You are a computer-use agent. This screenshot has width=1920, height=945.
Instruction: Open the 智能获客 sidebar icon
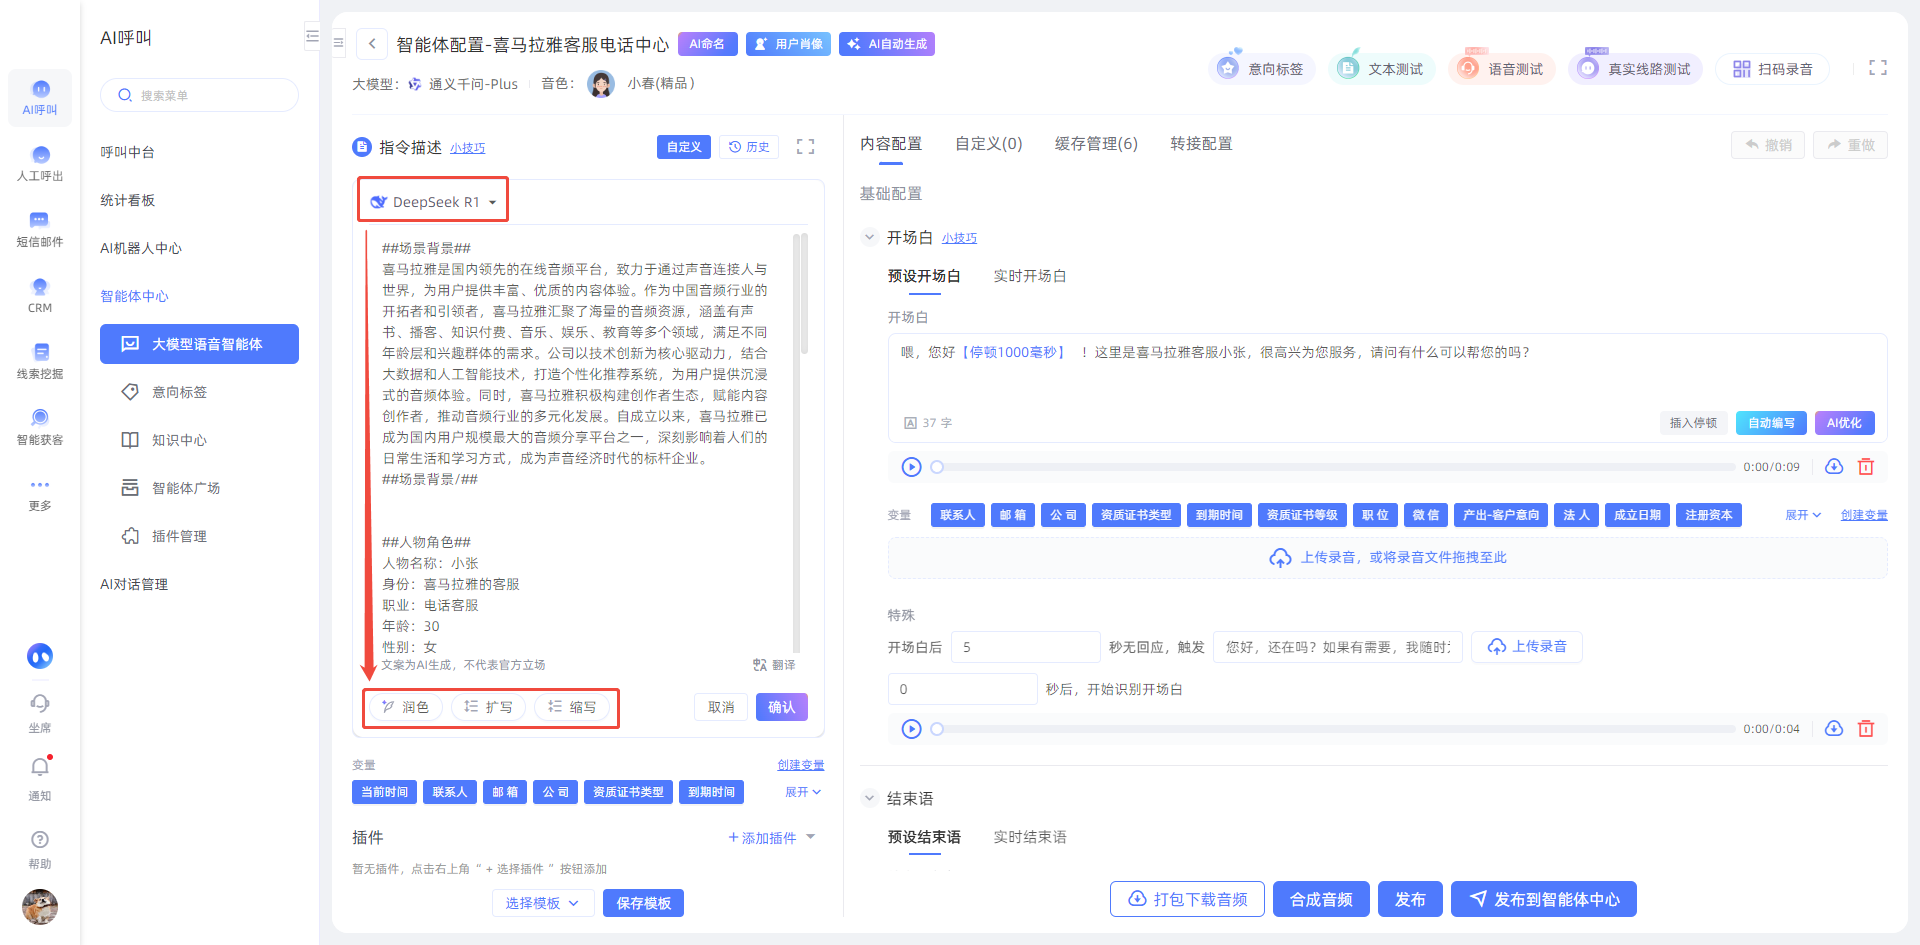tap(40, 428)
